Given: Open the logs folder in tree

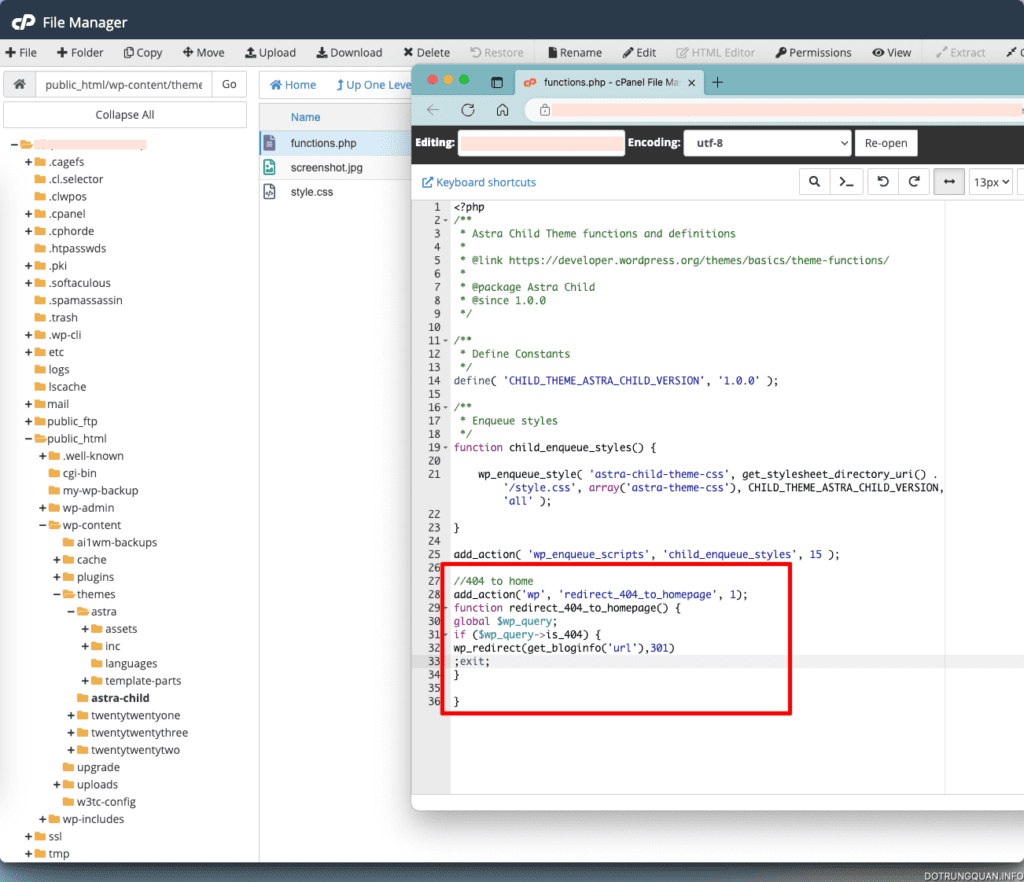Looking at the screenshot, I should pos(58,370).
